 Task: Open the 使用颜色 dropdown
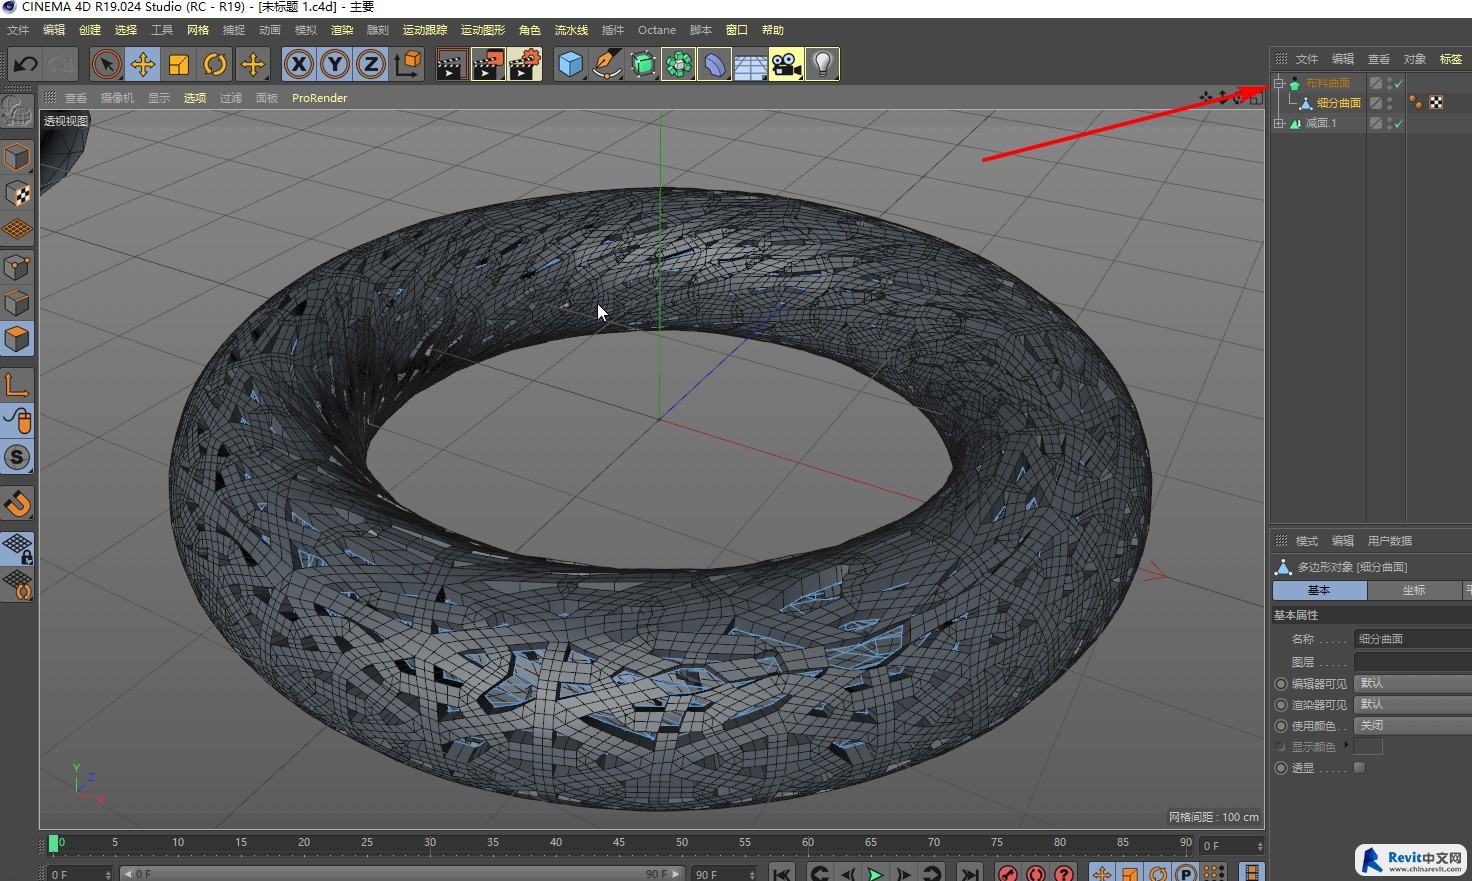pyautogui.click(x=1413, y=725)
